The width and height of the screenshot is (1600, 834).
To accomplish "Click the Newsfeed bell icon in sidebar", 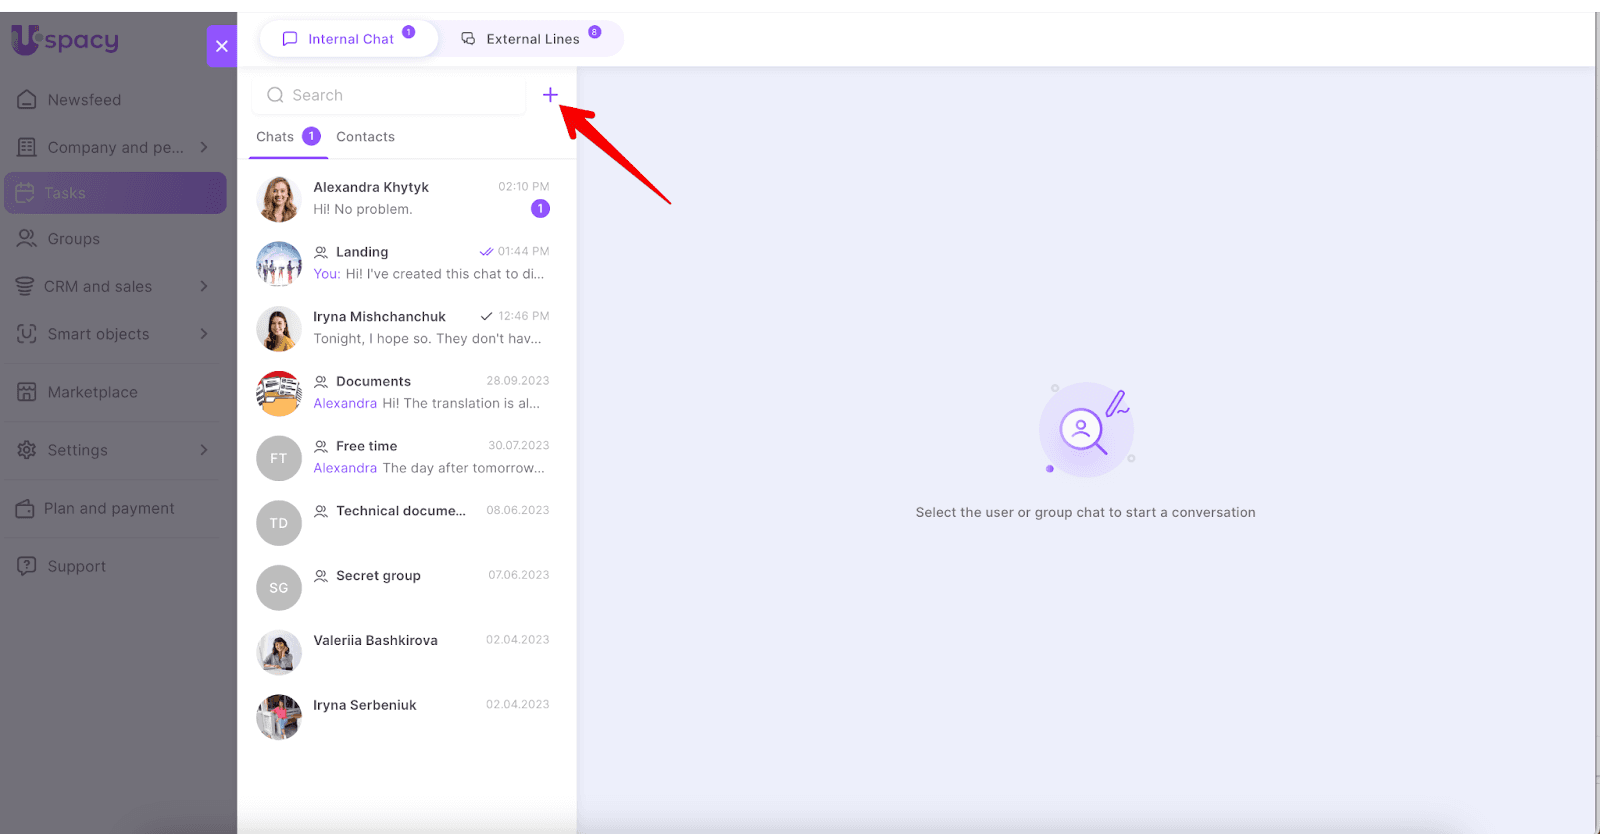I will [27, 100].
